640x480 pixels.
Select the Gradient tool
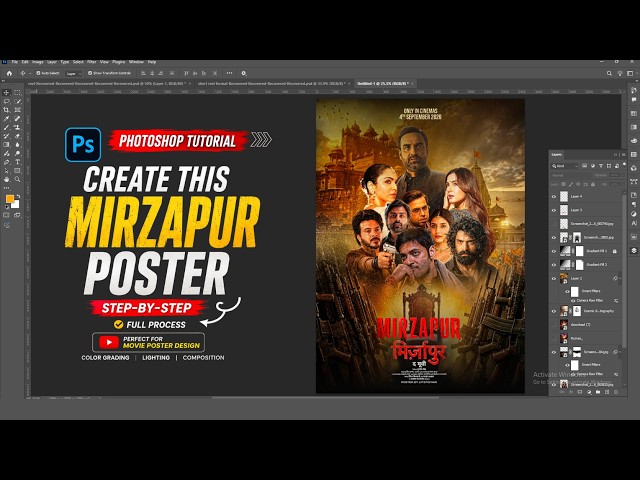pos(7,144)
